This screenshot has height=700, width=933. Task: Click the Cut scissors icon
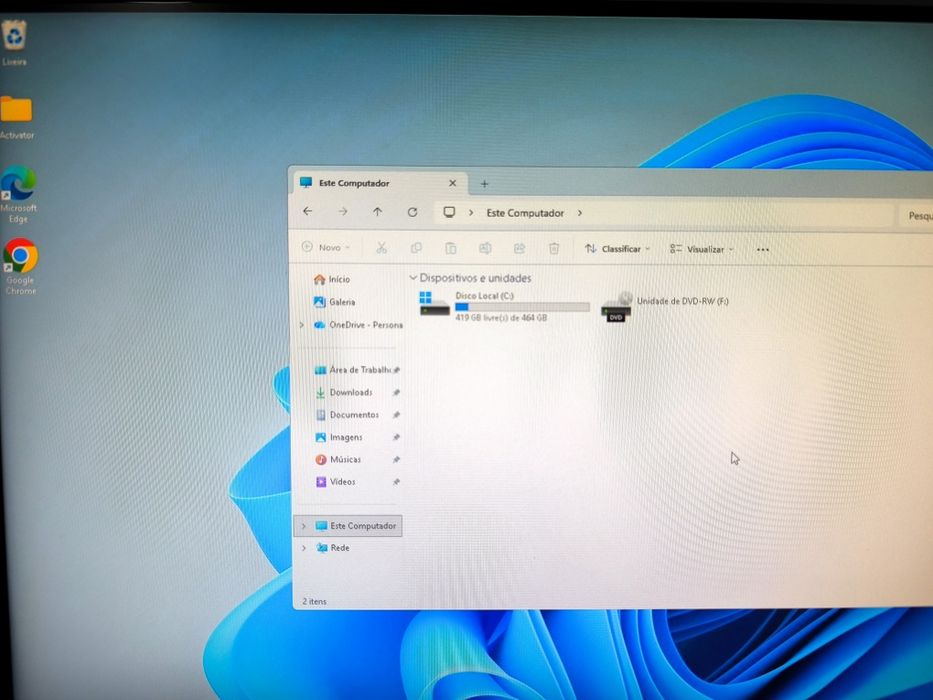click(x=381, y=248)
